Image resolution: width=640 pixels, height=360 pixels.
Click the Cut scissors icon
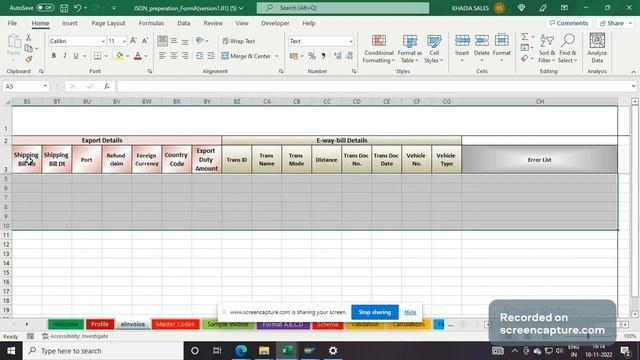click(x=29, y=38)
